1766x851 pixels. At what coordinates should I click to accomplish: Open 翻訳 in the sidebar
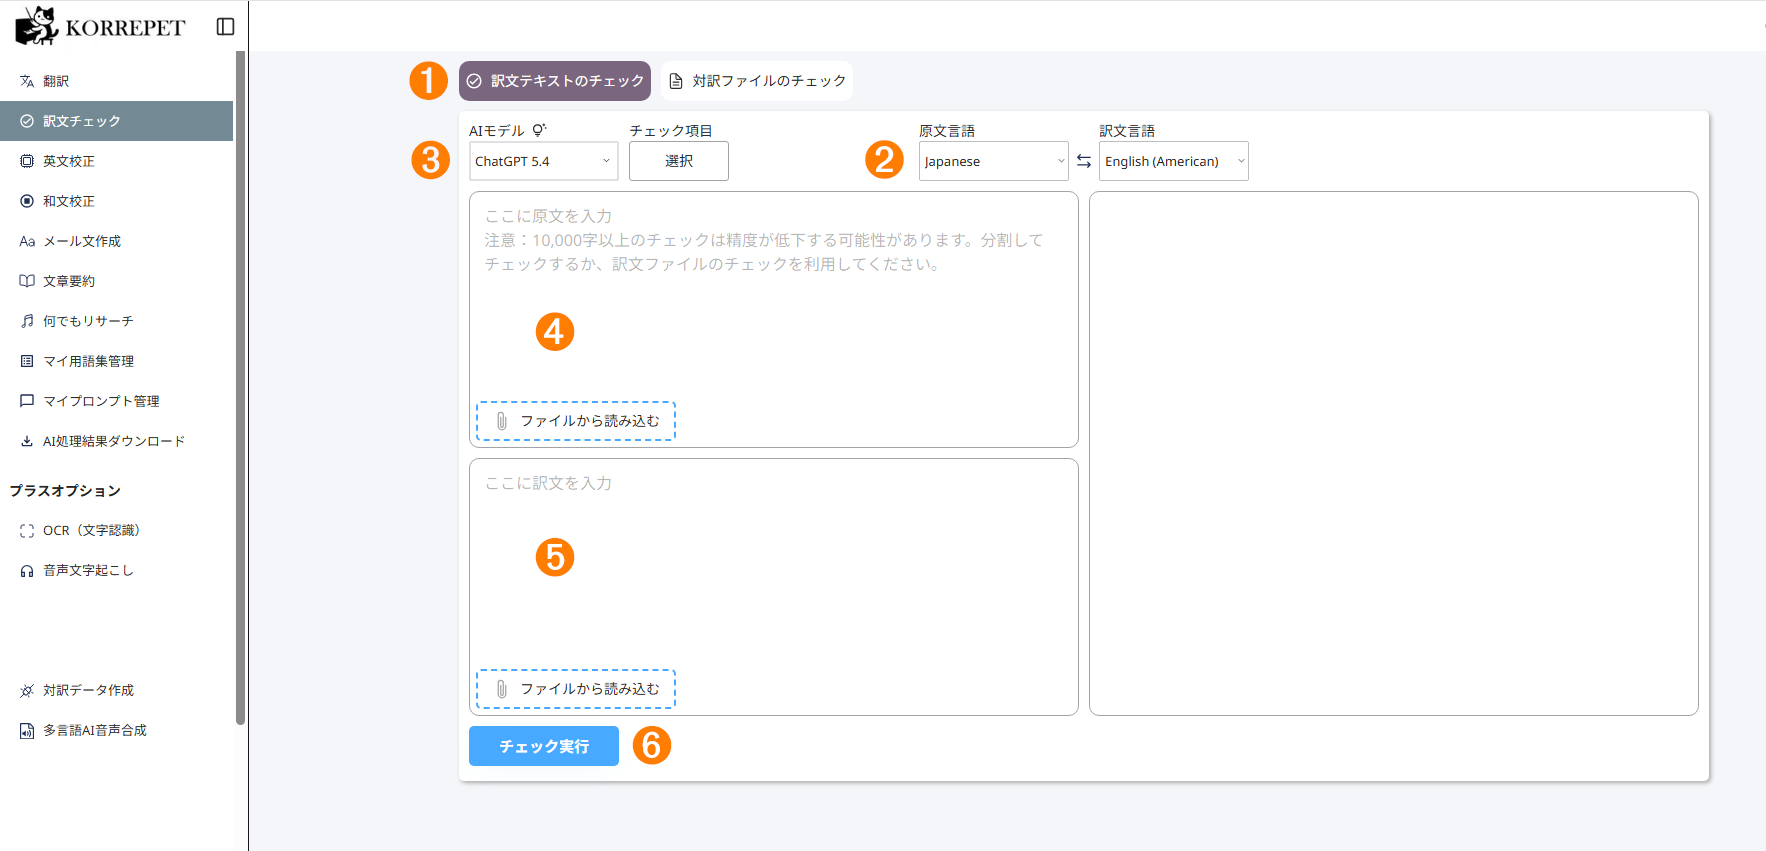point(116,81)
